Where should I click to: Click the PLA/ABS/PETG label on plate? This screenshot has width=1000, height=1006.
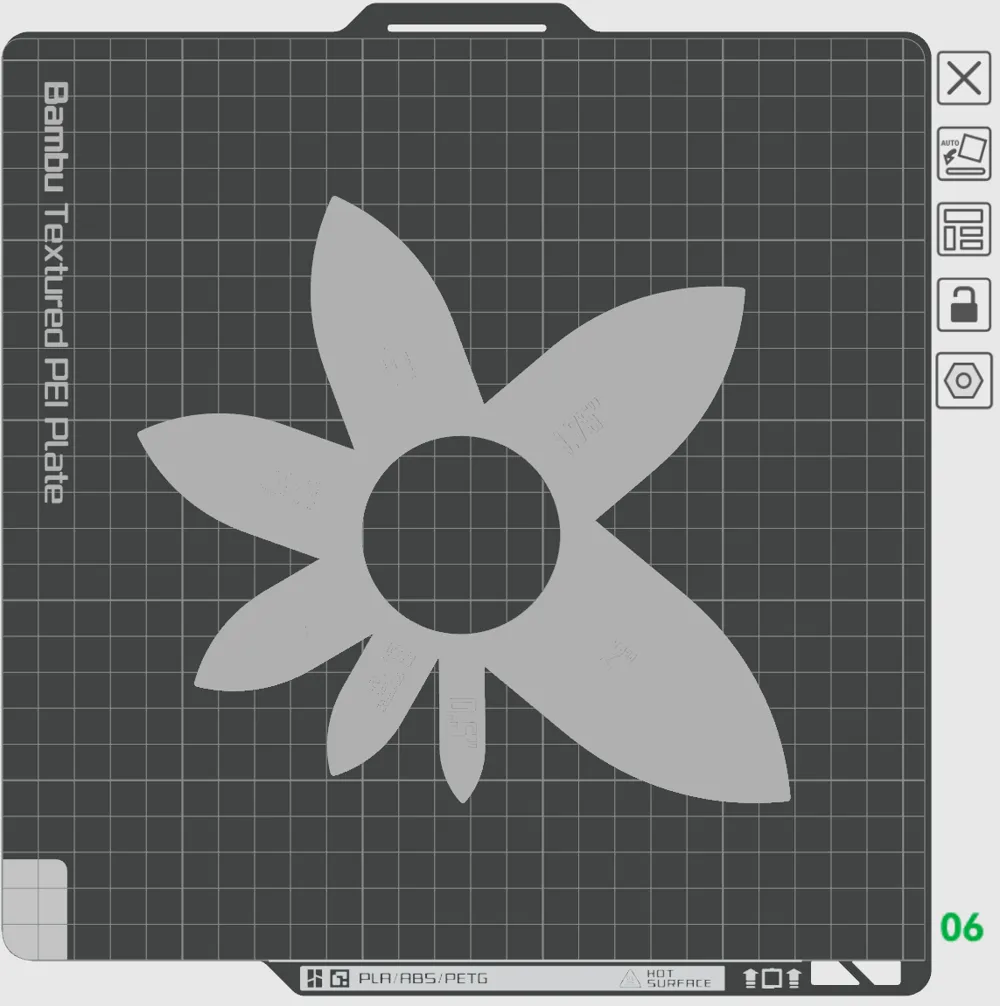coord(423,978)
